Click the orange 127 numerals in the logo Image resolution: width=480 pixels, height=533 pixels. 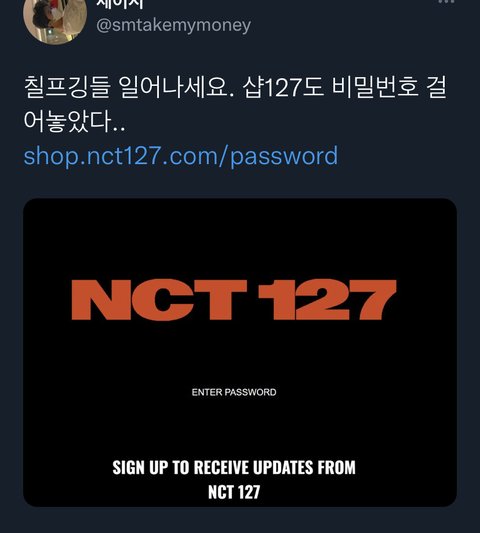point(327,300)
